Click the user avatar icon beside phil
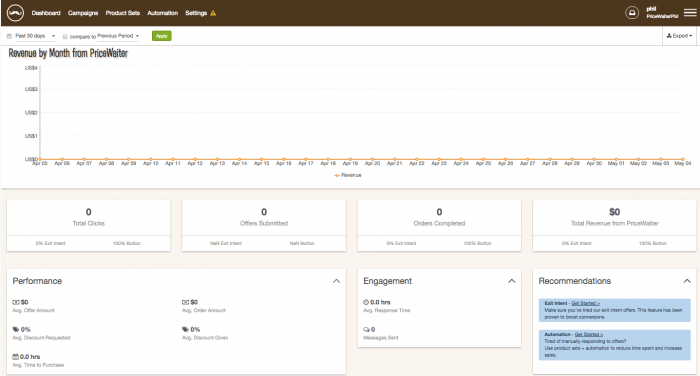This screenshot has height=376, width=700. coord(632,13)
